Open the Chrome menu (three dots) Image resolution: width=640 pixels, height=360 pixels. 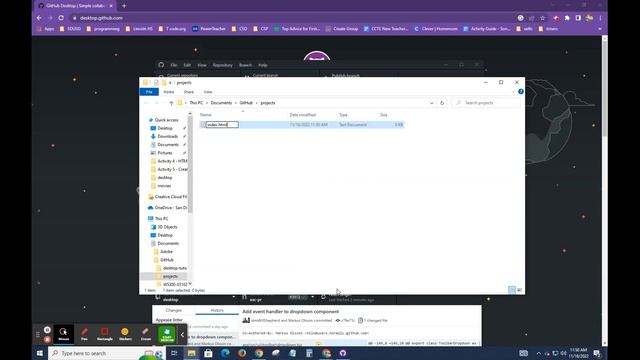[600, 18]
